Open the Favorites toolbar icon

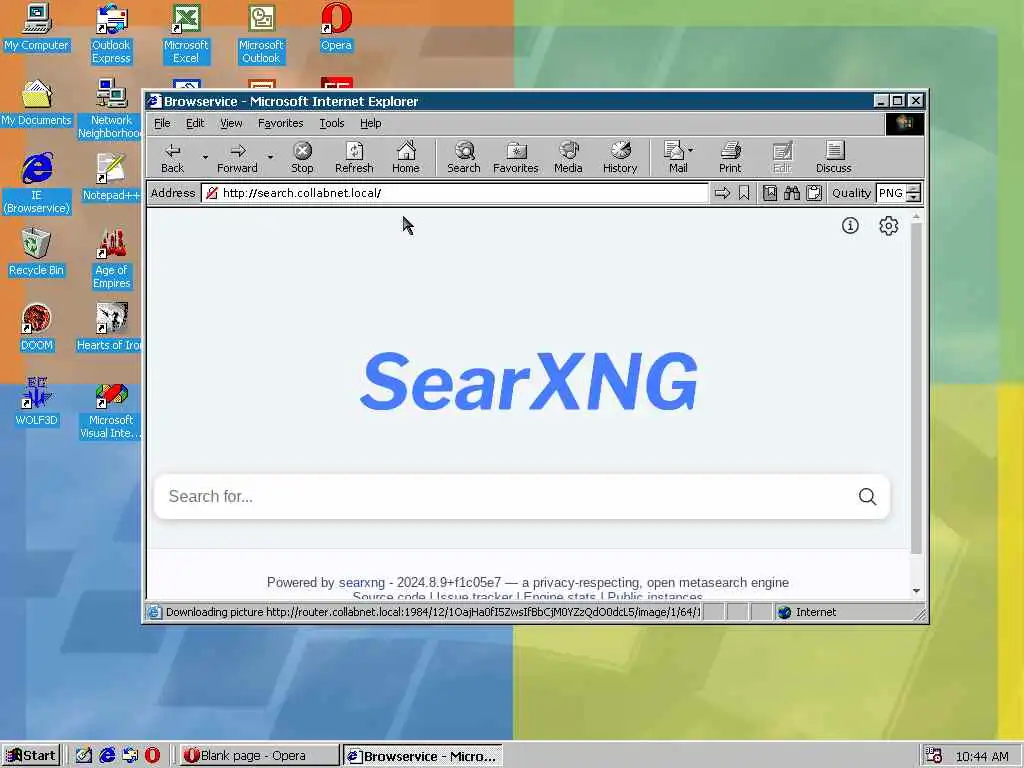516,157
